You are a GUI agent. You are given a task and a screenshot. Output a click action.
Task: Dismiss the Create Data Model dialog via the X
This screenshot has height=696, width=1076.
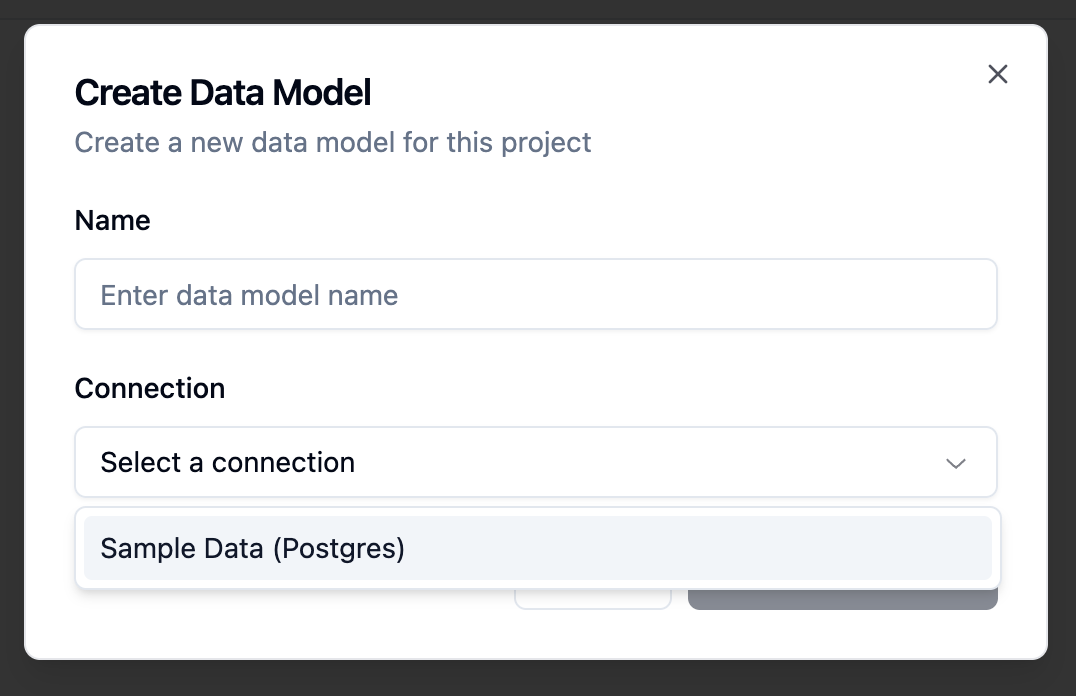pos(997,74)
